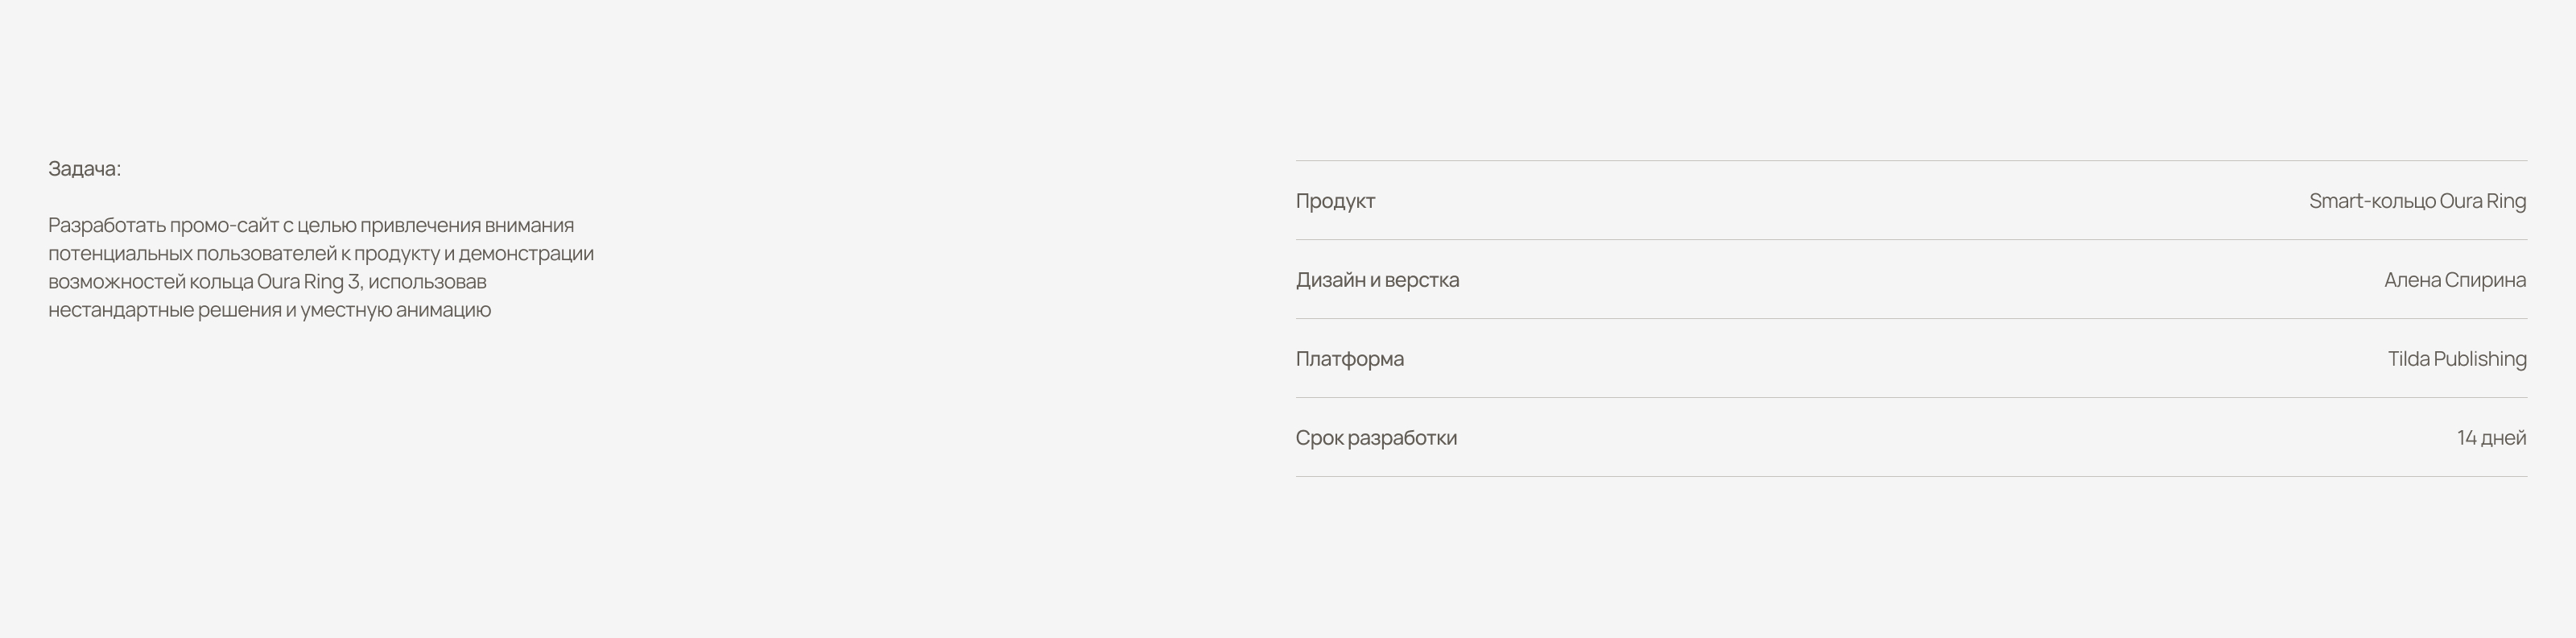Click the designer name "Алена Спирина"

[2455, 280]
